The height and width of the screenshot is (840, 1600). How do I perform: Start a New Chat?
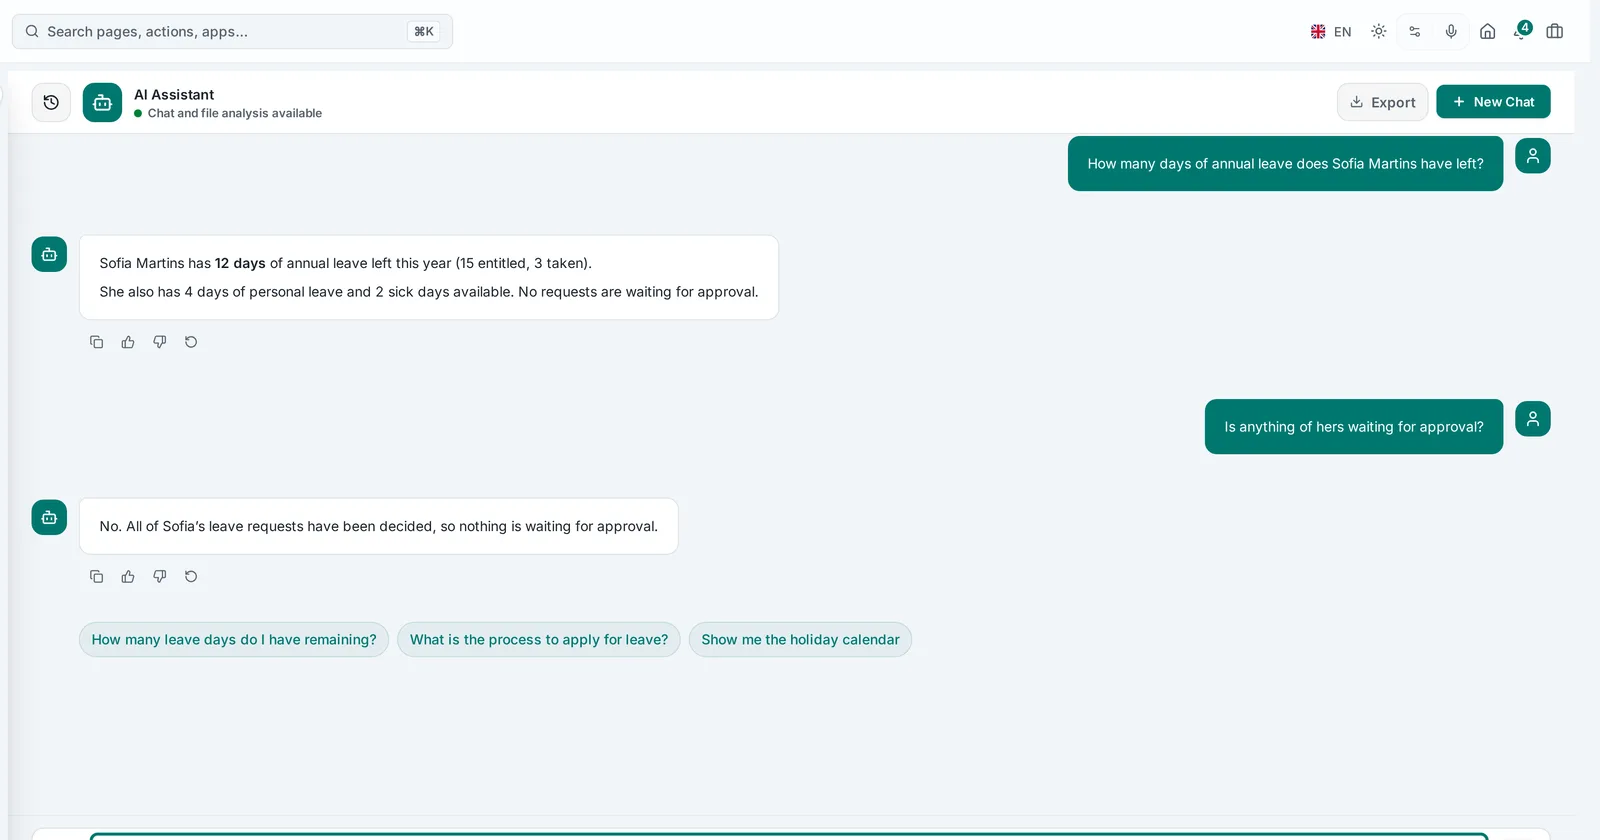(1493, 102)
